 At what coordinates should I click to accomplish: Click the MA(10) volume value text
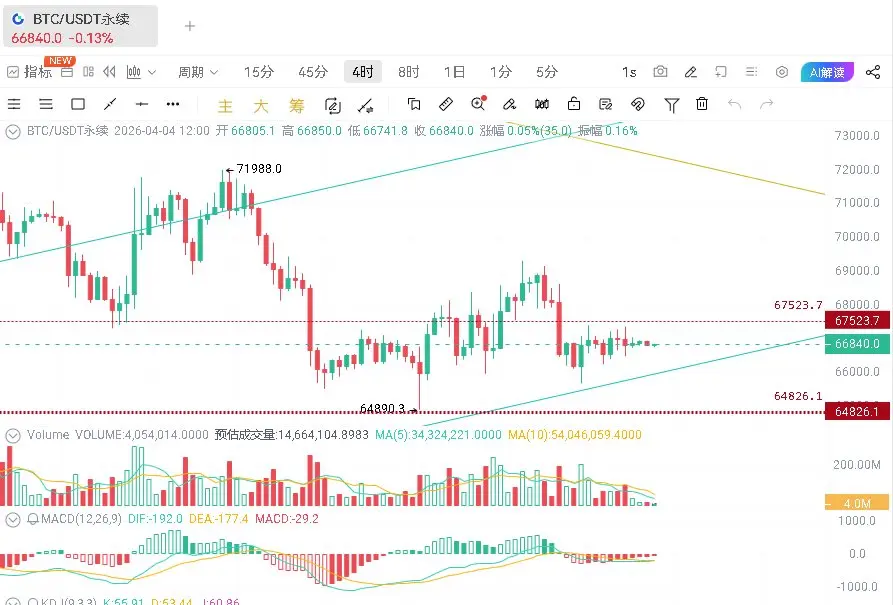click(x=575, y=435)
